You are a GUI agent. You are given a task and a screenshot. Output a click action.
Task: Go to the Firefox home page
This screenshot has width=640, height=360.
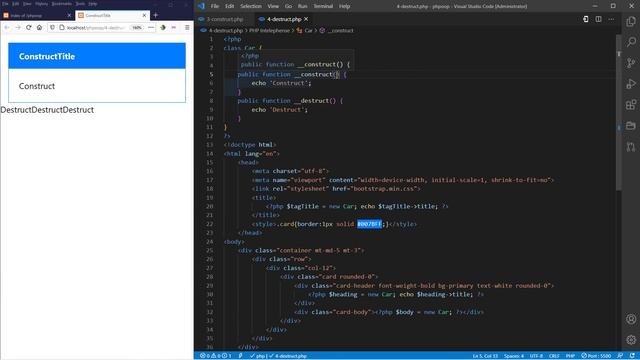pos(39,27)
